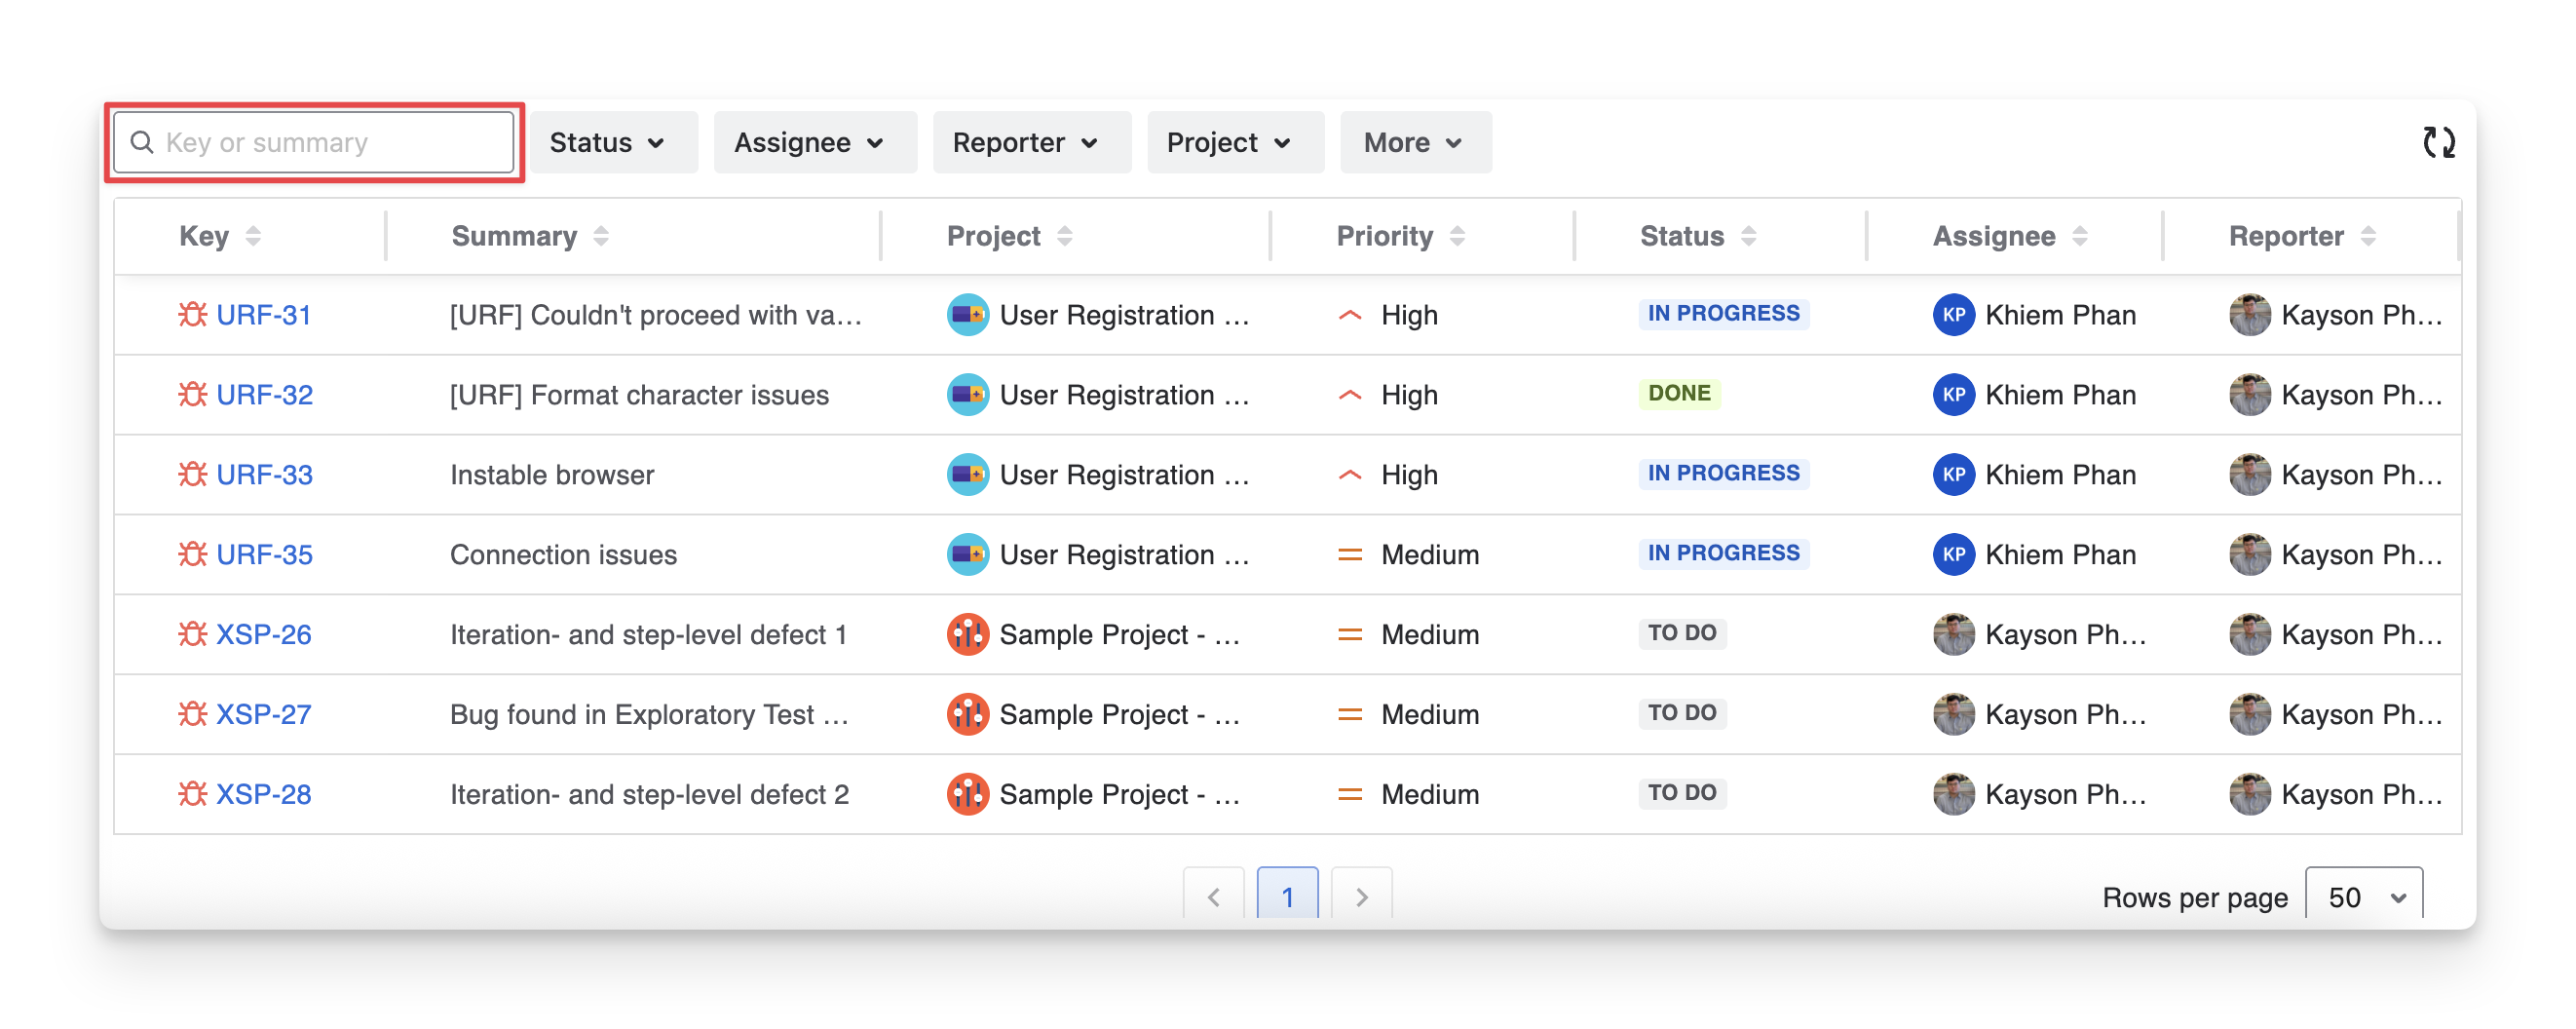The image size is (2576, 1029).
Task: Open the Status filter dropdown
Action: pyautogui.click(x=607, y=143)
